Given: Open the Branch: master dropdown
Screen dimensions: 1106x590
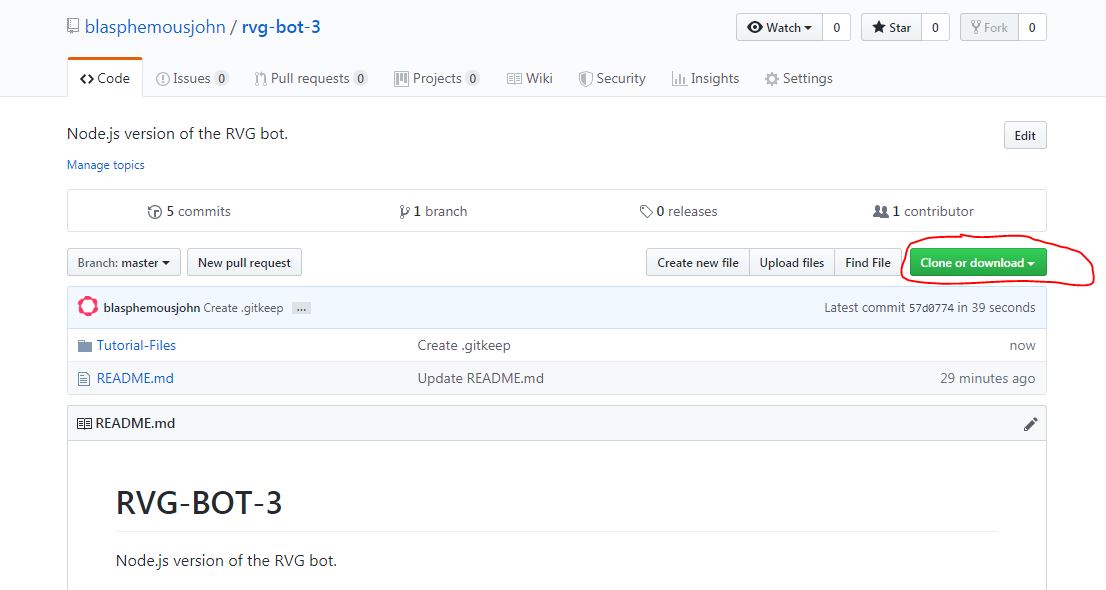Looking at the screenshot, I should [x=124, y=263].
